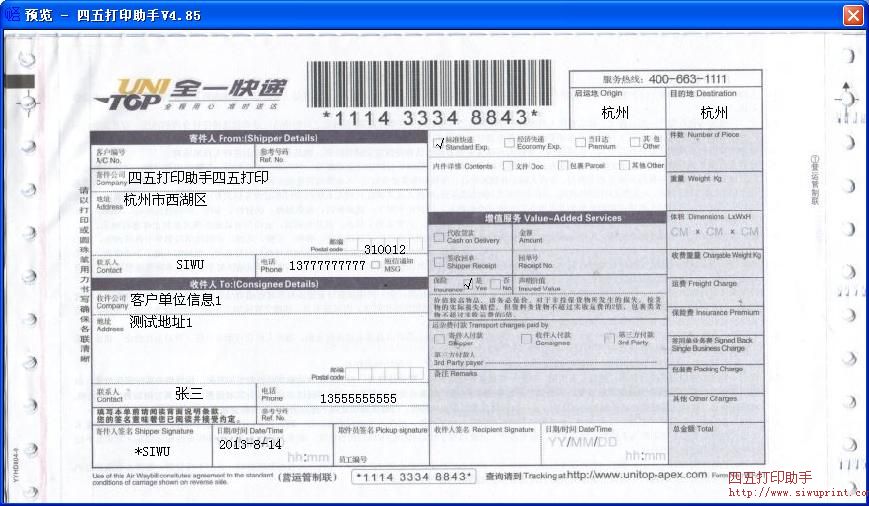Viewport: 869px width, 506px height.
Task: Tick the Cash on Delivery checkbox
Action: click(439, 237)
